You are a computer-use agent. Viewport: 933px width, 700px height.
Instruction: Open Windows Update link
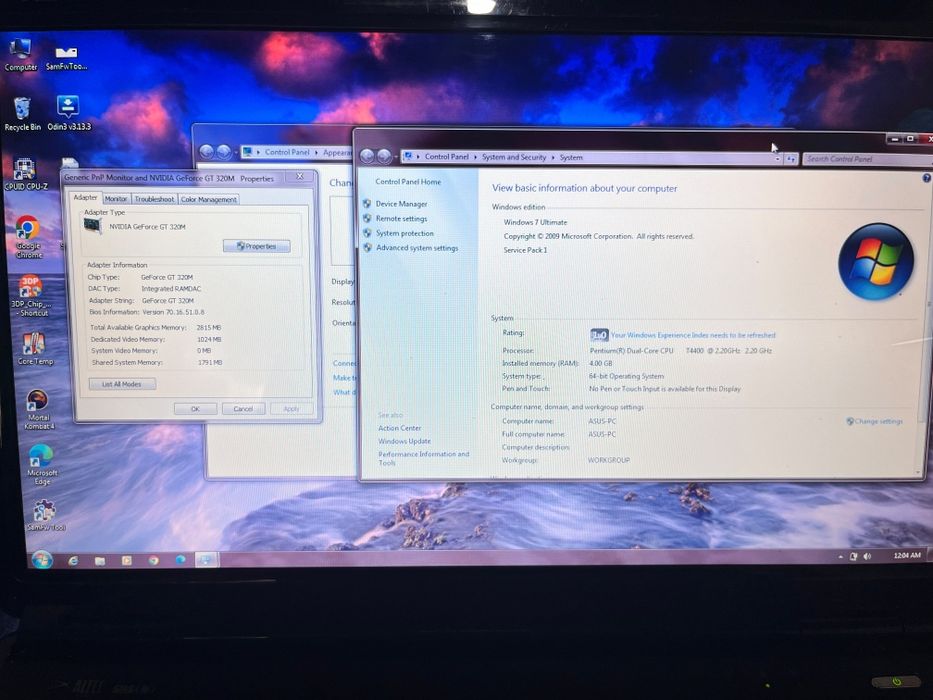[x=404, y=441]
